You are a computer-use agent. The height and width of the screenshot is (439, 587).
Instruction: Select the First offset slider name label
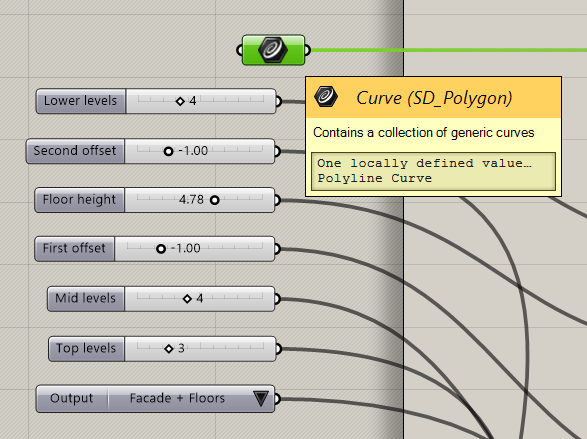[74, 249]
